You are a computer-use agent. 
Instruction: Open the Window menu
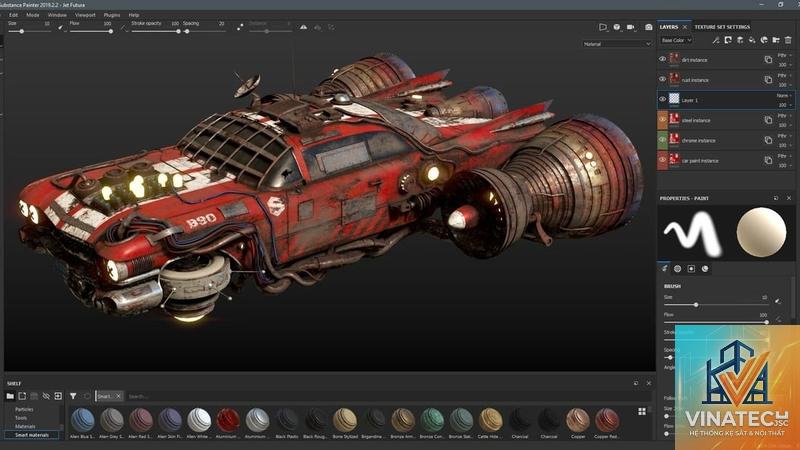click(57, 15)
